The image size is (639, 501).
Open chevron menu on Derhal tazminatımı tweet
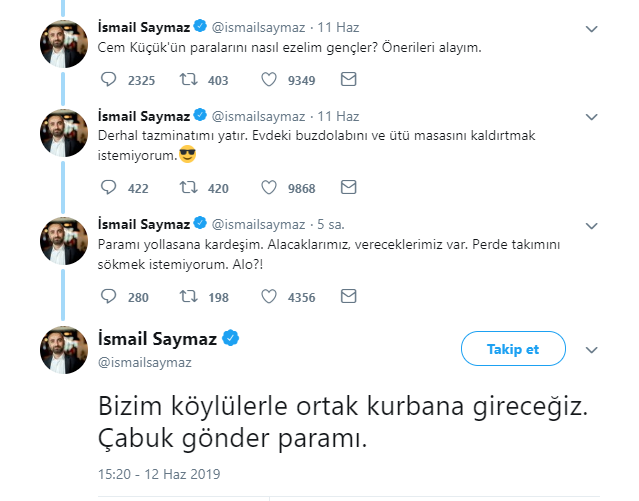click(591, 117)
